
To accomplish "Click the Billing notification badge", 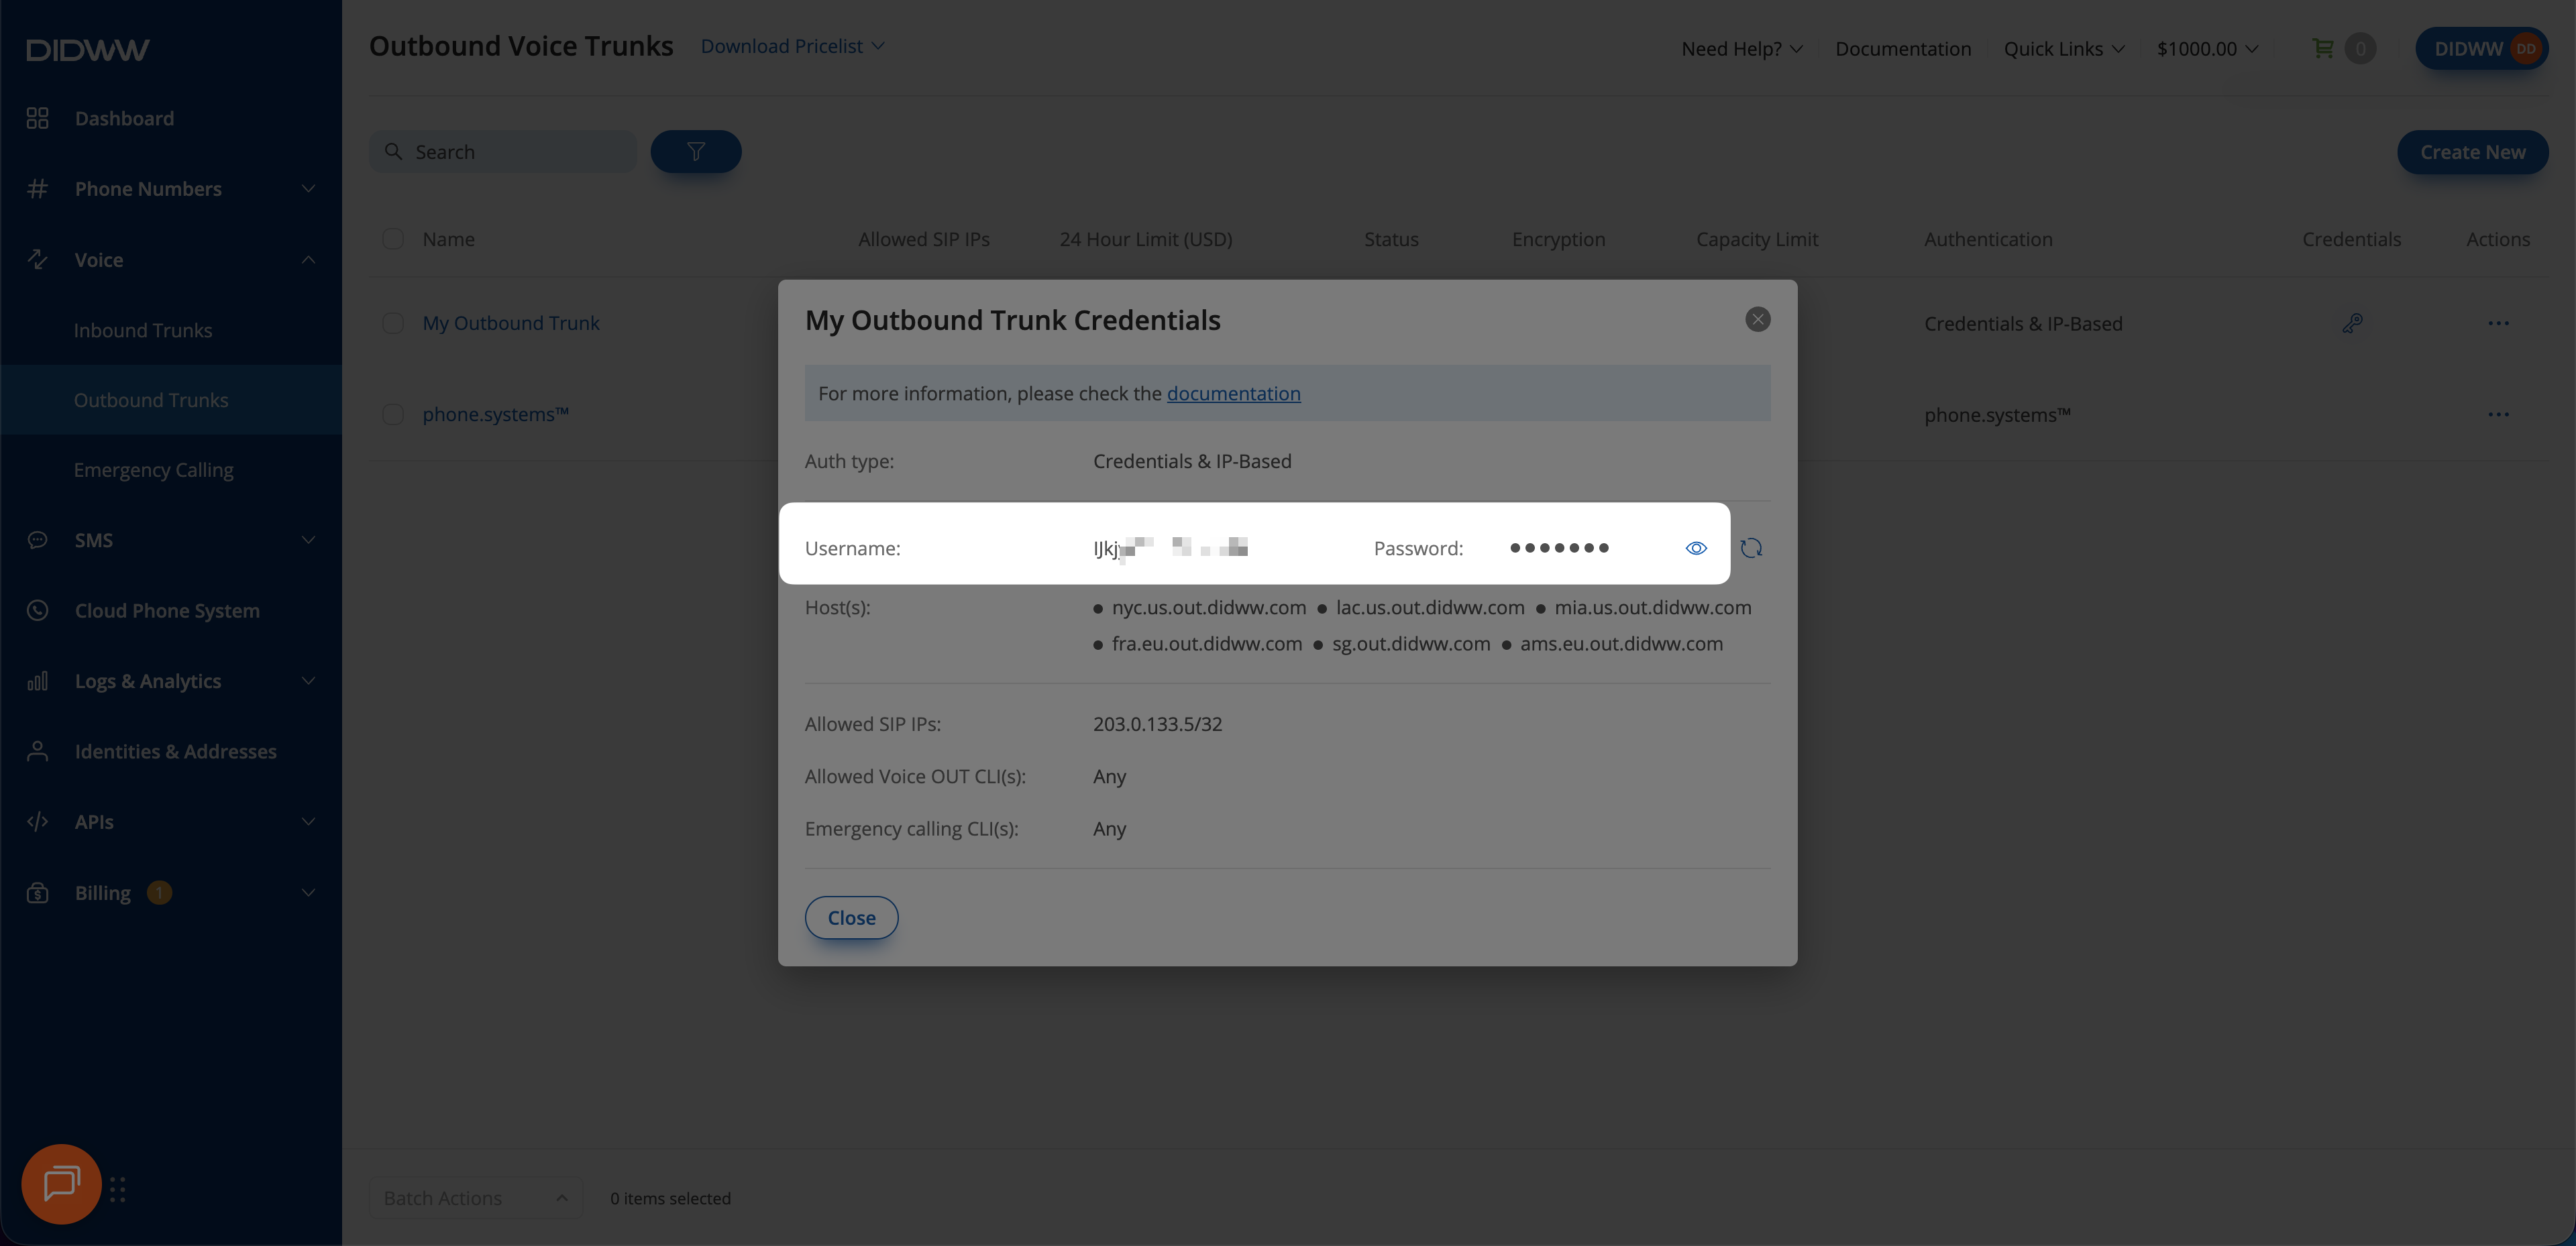I will (x=159, y=892).
